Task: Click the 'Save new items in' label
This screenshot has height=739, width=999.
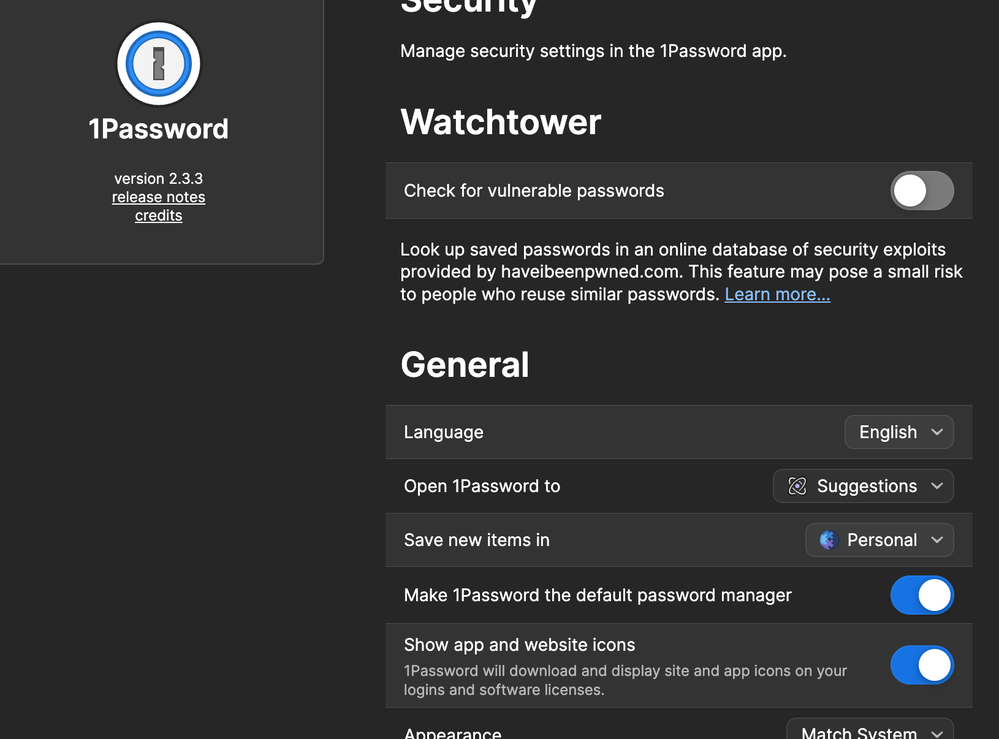Action: click(x=476, y=540)
